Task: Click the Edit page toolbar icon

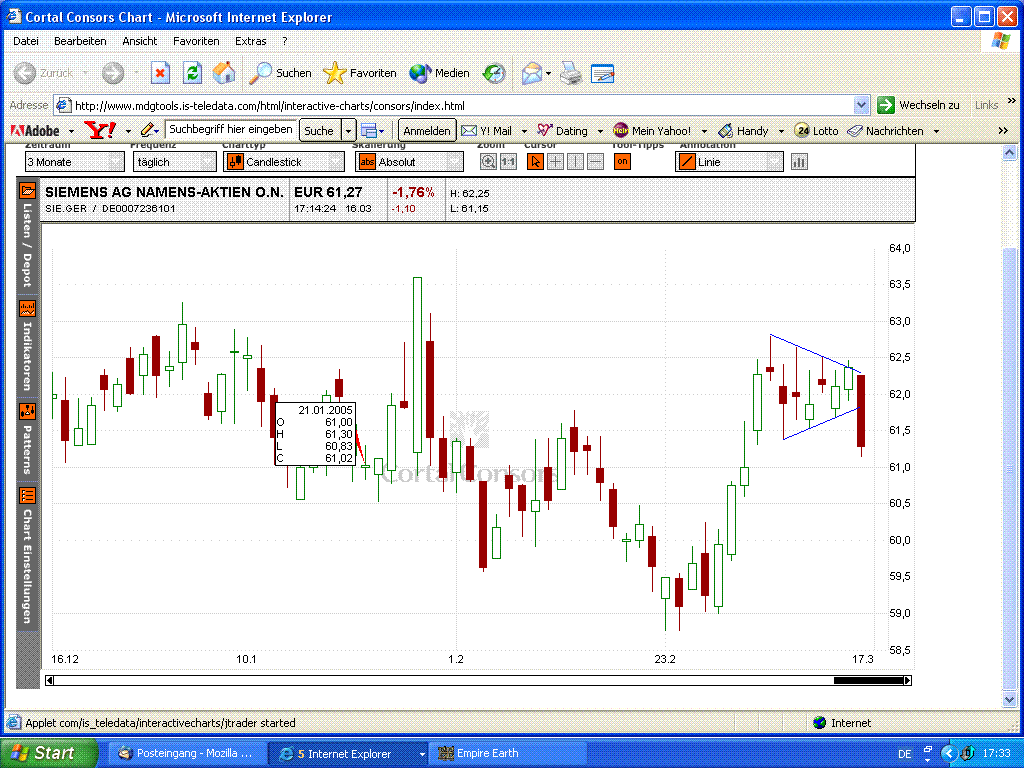Action: 602,73
